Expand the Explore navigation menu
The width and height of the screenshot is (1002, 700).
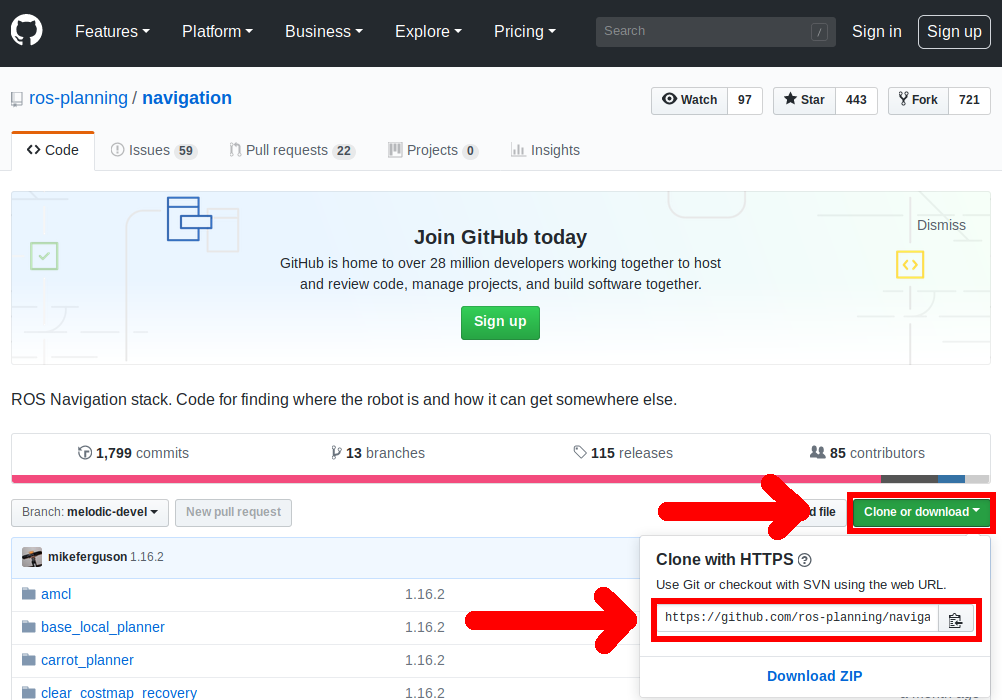428,31
